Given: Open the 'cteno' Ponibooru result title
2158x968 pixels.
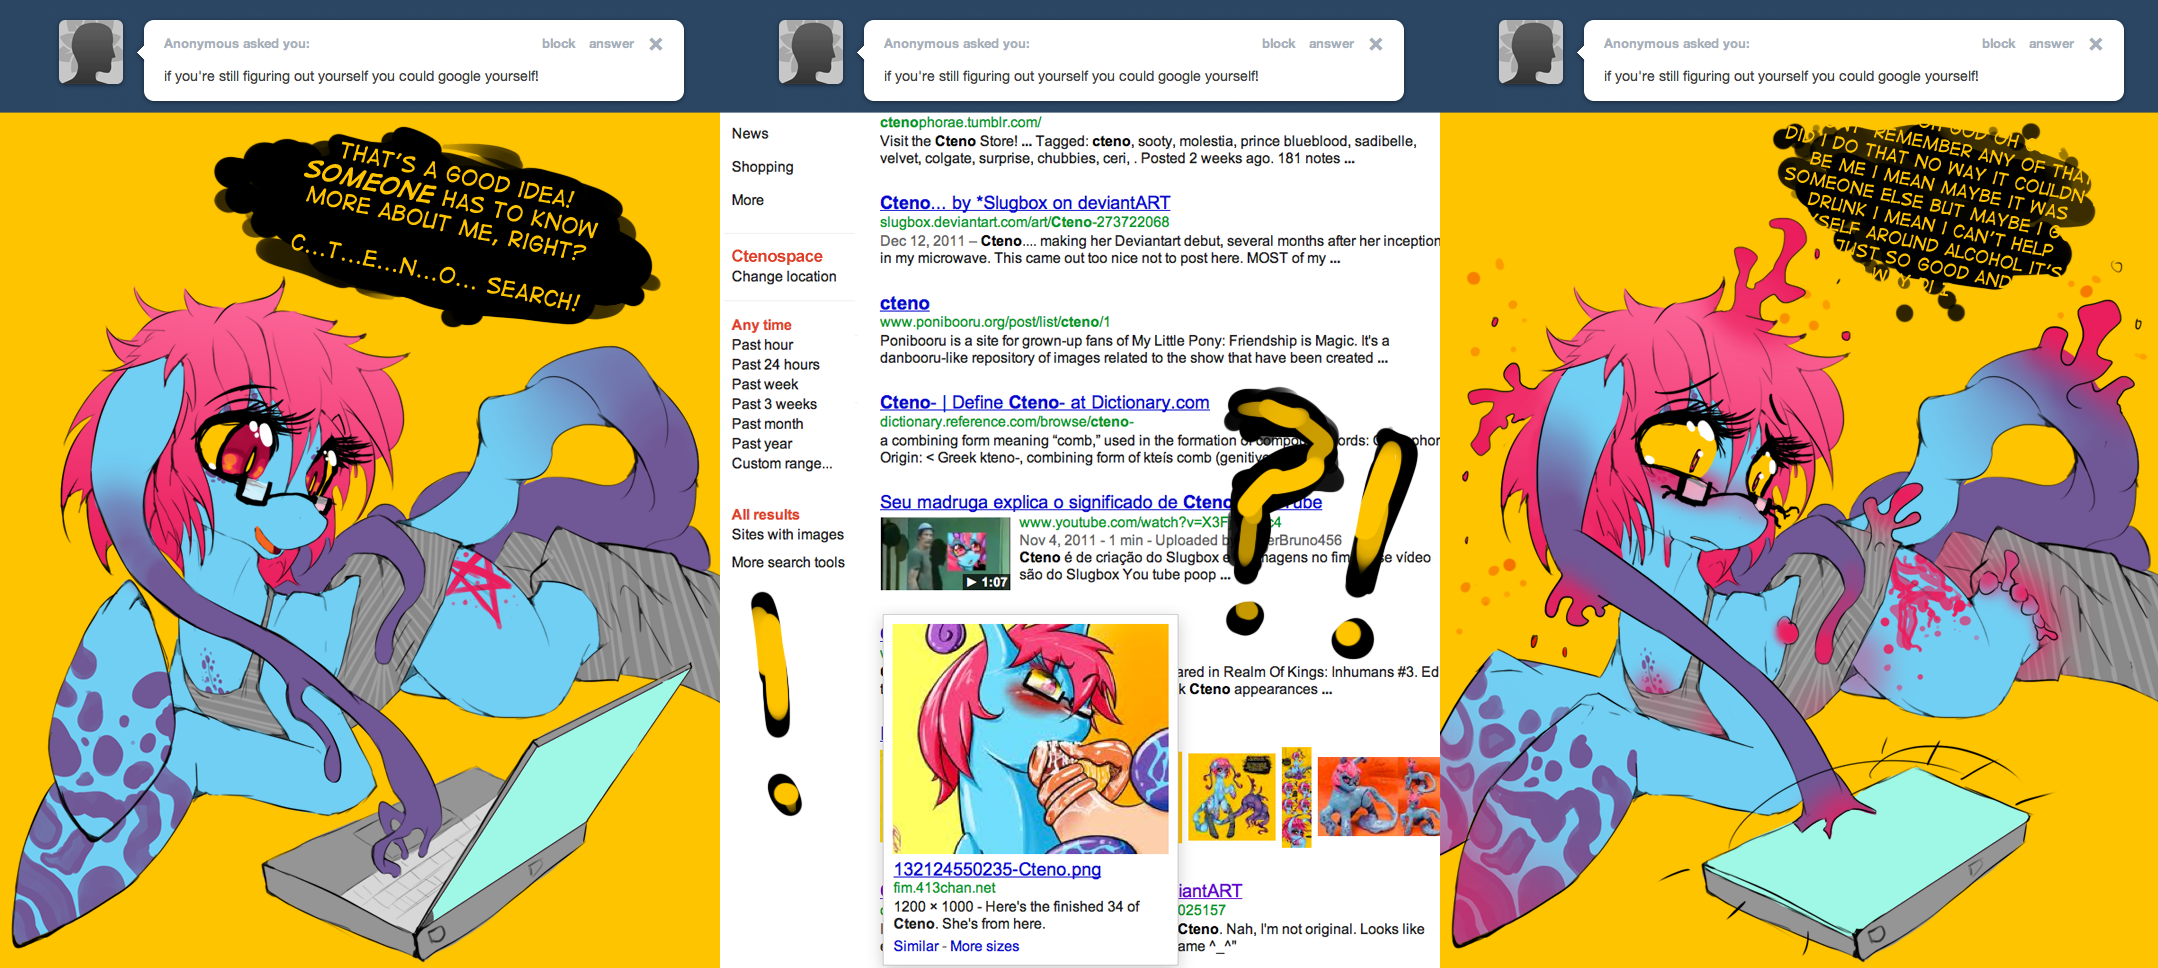Looking at the screenshot, I should (x=905, y=303).
